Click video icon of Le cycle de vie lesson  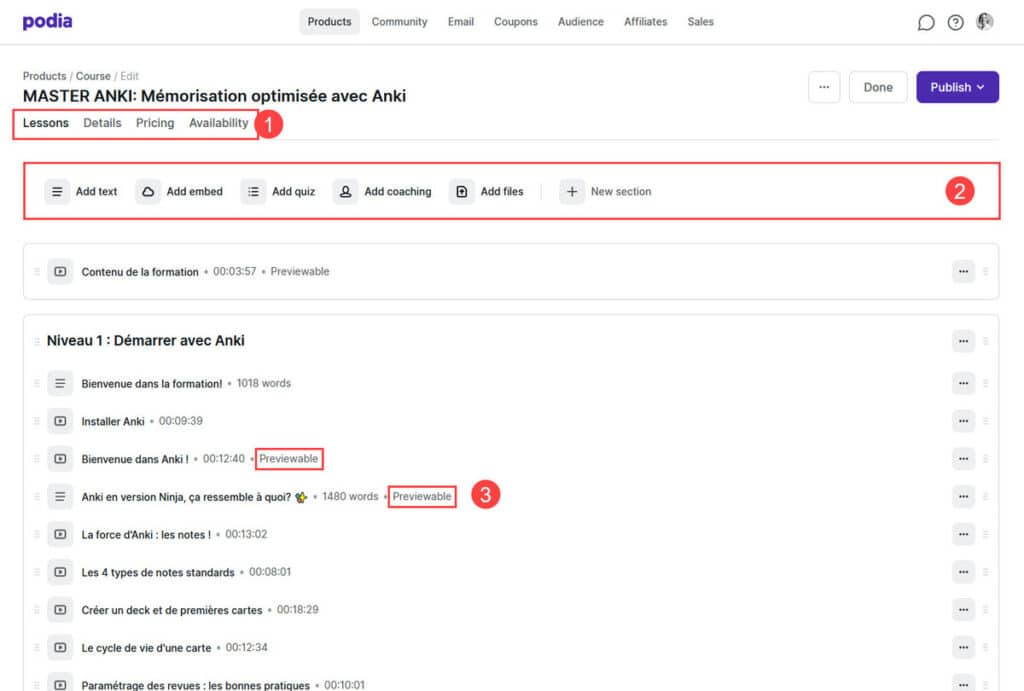(60, 648)
